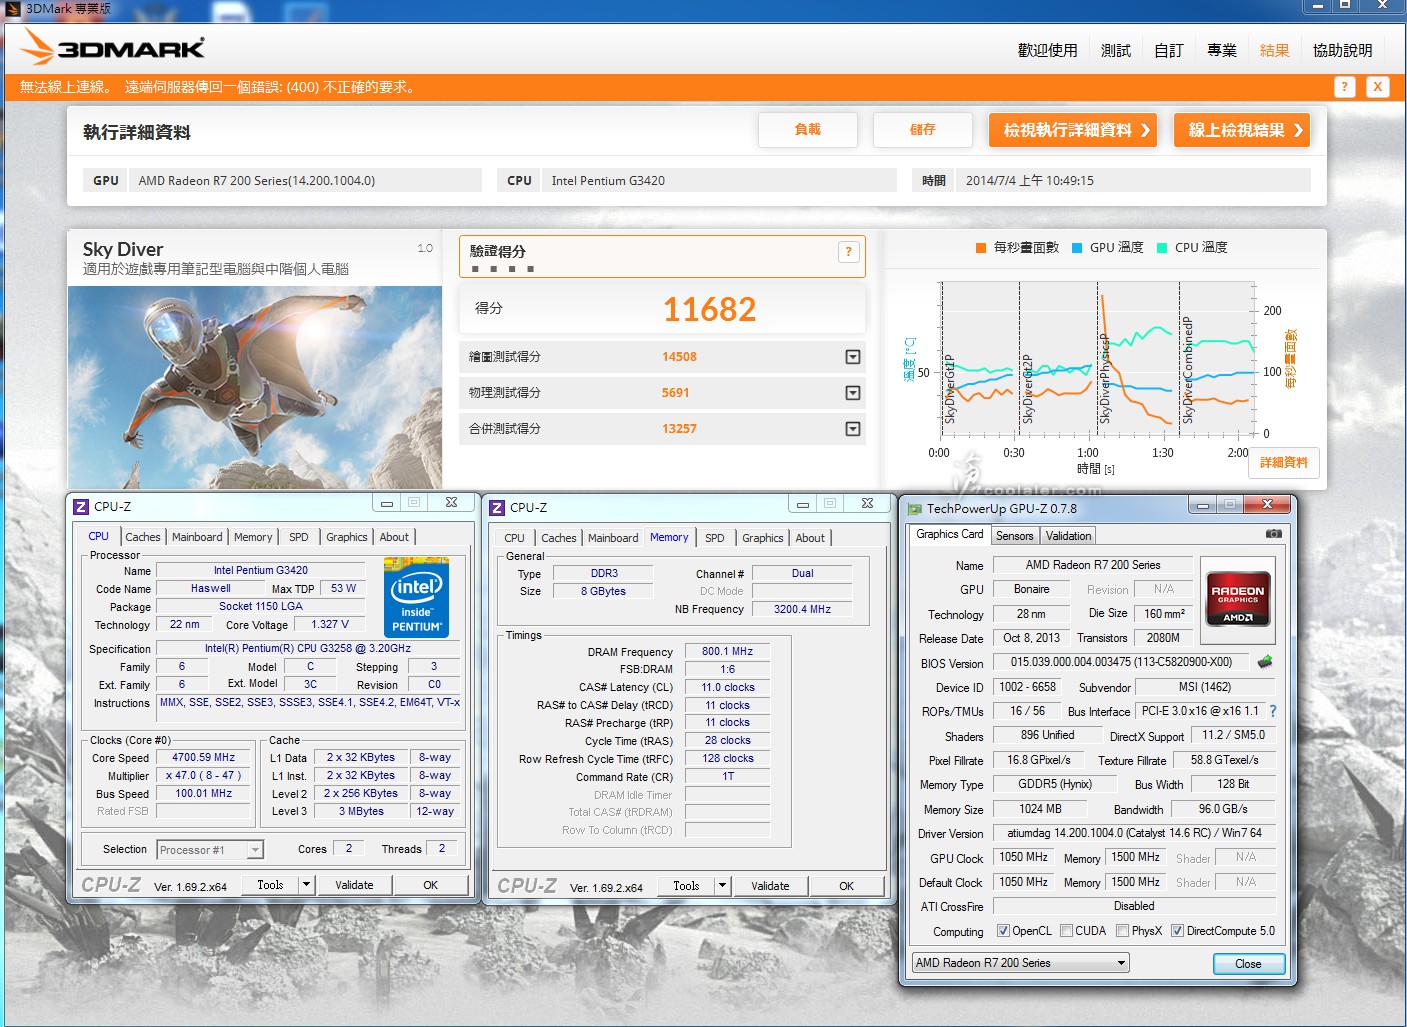Image resolution: width=1407 pixels, height=1027 pixels.
Task: Click OK in the middle CPU-Z window
Action: 847,886
